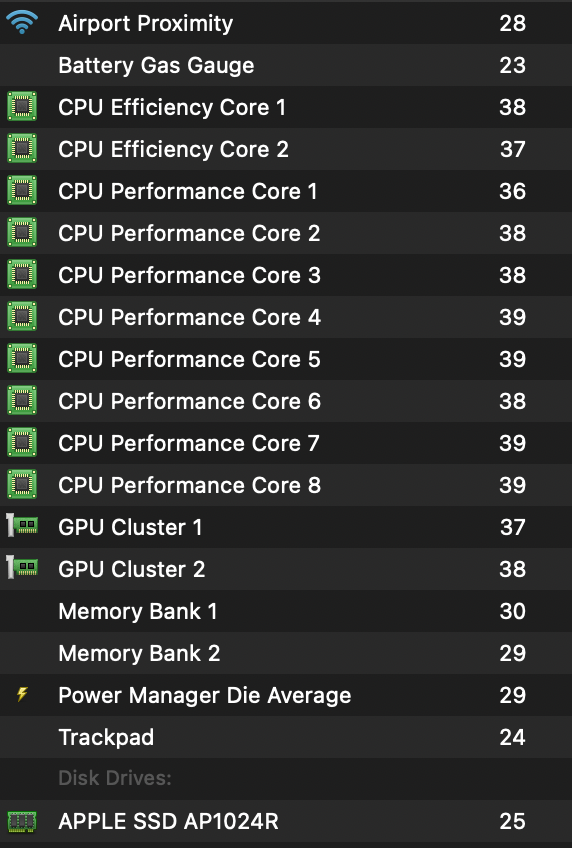This screenshot has width=572, height=848.
Task: Click the Airport Proximity temperature value 28
Action: point(513,23)
